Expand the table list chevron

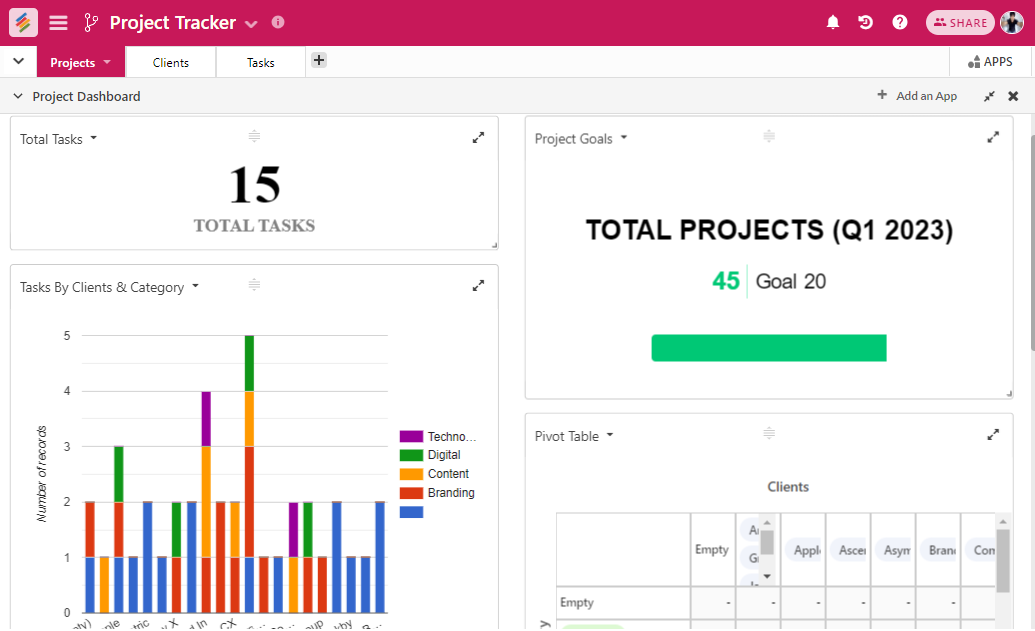(18, 61)
